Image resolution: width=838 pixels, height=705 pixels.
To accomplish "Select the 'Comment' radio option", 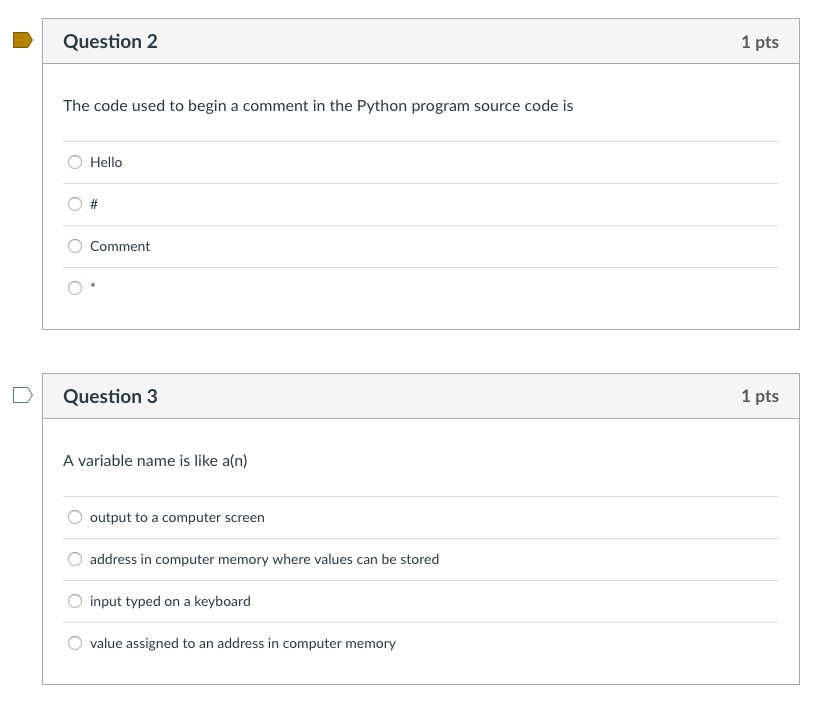I will (75, 246).
